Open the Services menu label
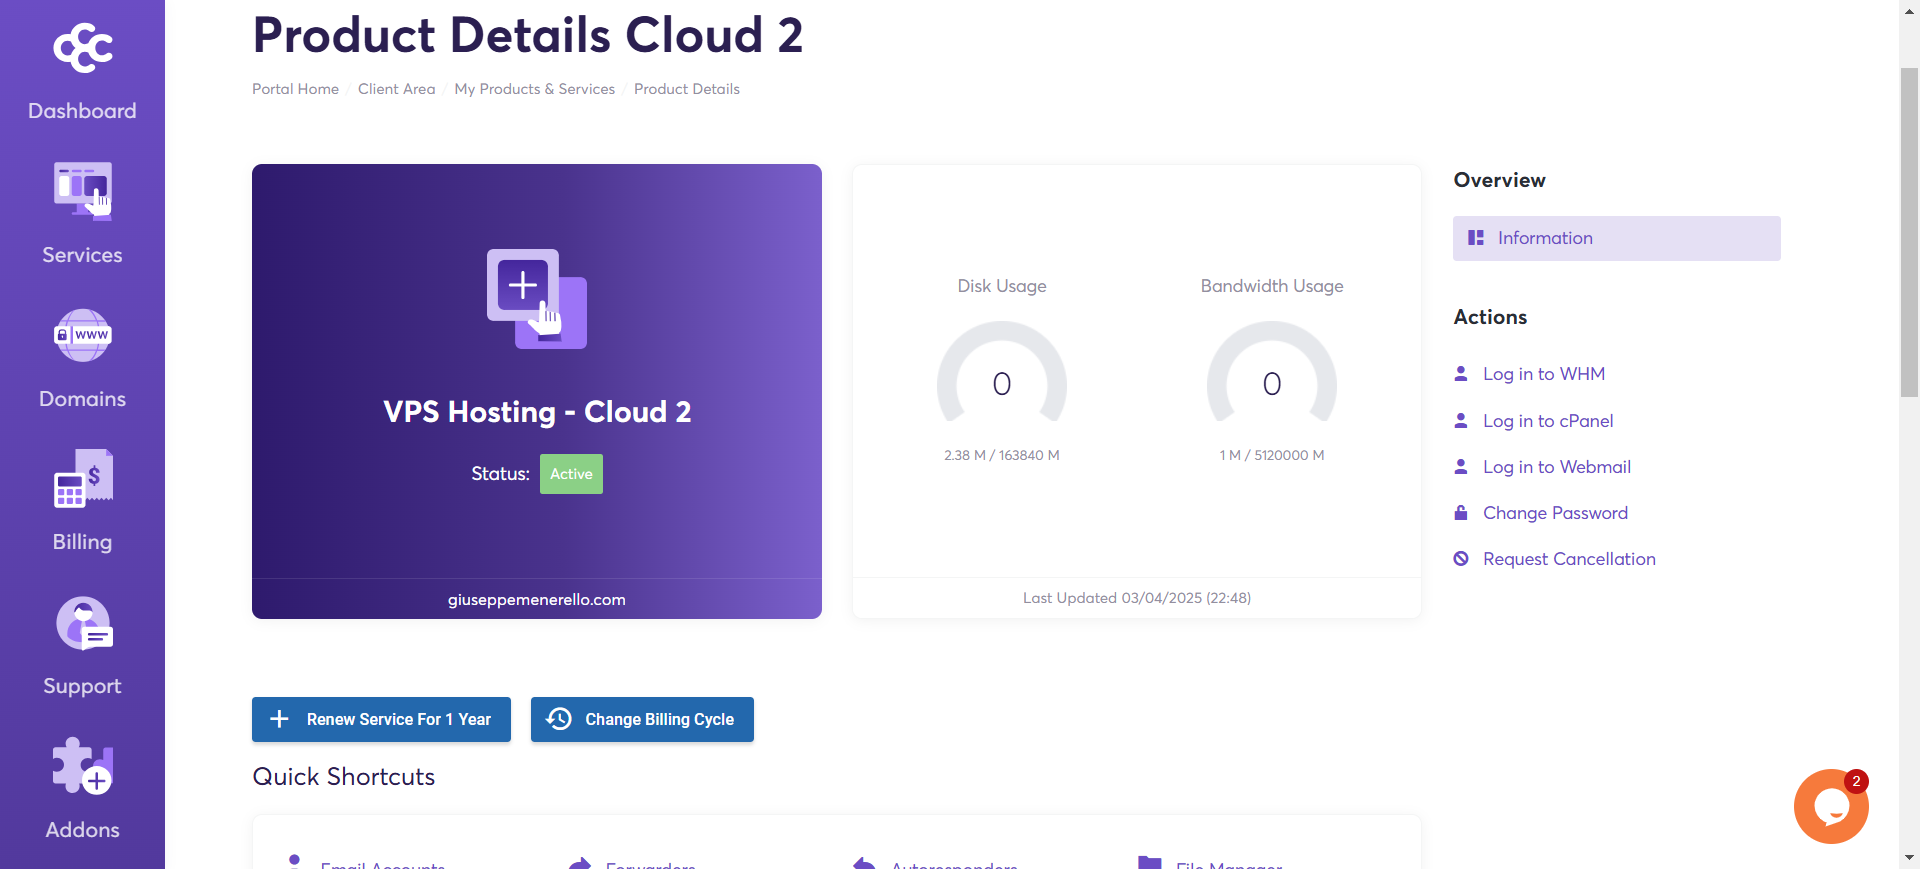The height and width of the screenshot is (869, 1920). 82,255
